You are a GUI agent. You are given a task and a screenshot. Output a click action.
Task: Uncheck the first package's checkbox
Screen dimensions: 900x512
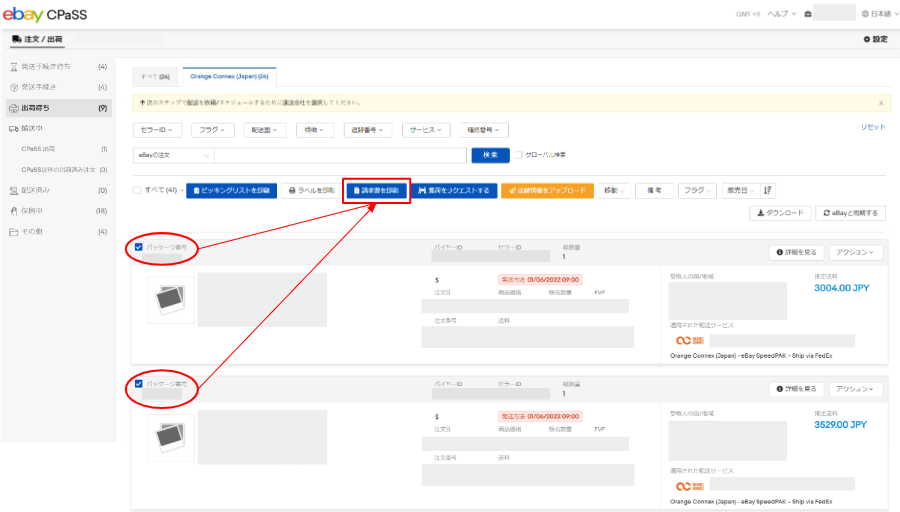138,246
